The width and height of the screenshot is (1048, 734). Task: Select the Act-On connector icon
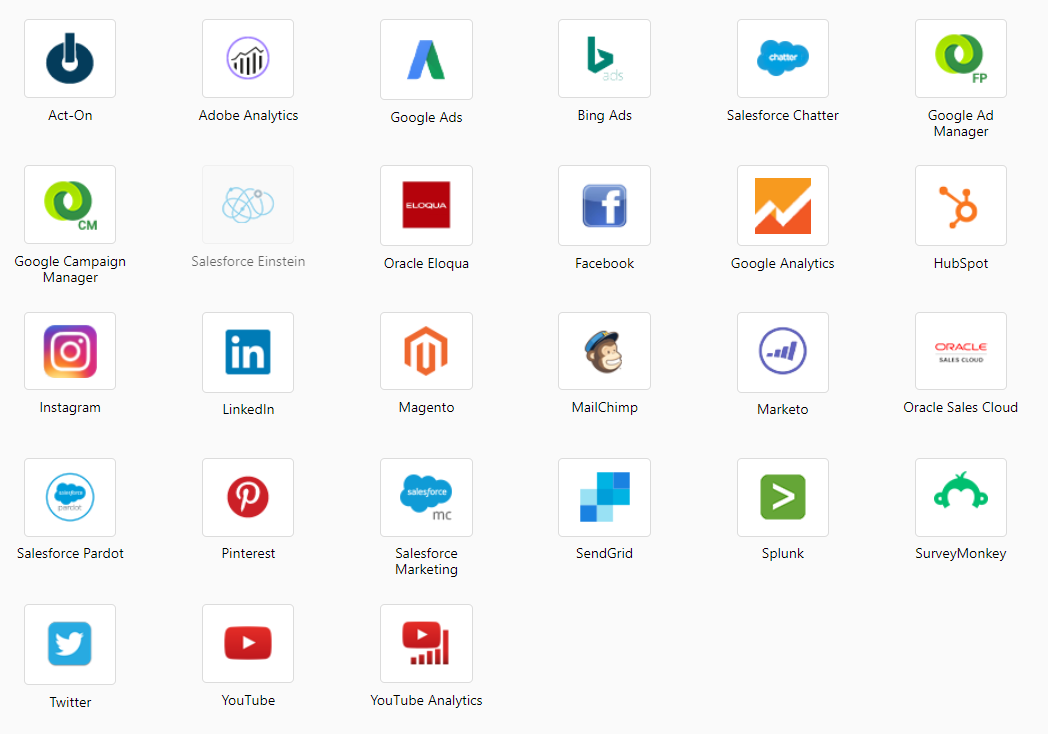point(70,59)
